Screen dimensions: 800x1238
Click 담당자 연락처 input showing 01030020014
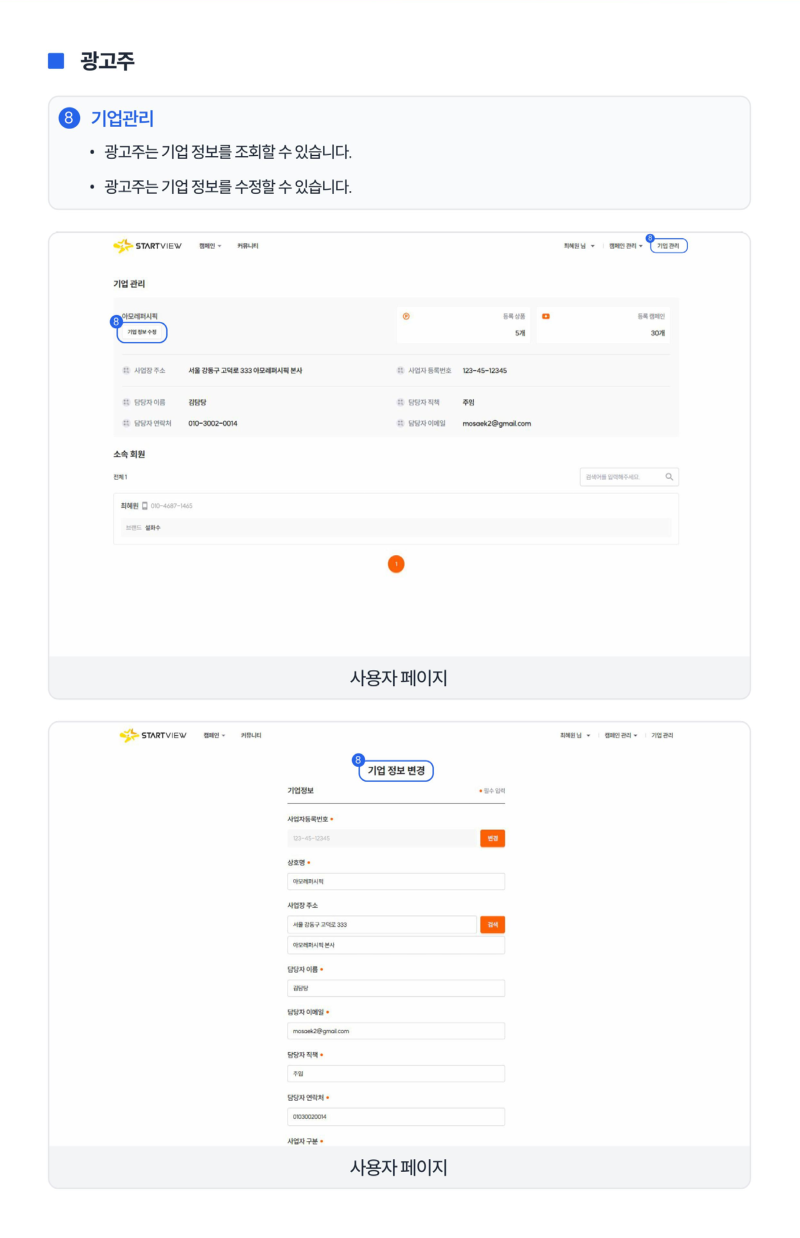coord(396,1116)
